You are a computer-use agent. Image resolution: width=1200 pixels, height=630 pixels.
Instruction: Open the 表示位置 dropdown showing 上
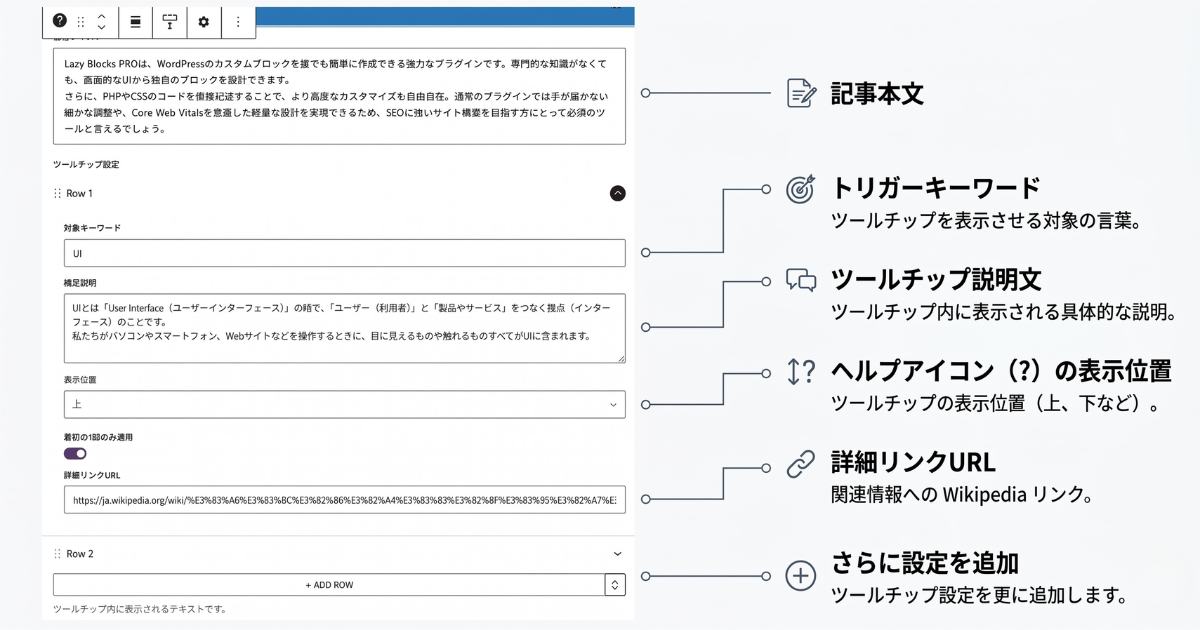pos(344,404)
